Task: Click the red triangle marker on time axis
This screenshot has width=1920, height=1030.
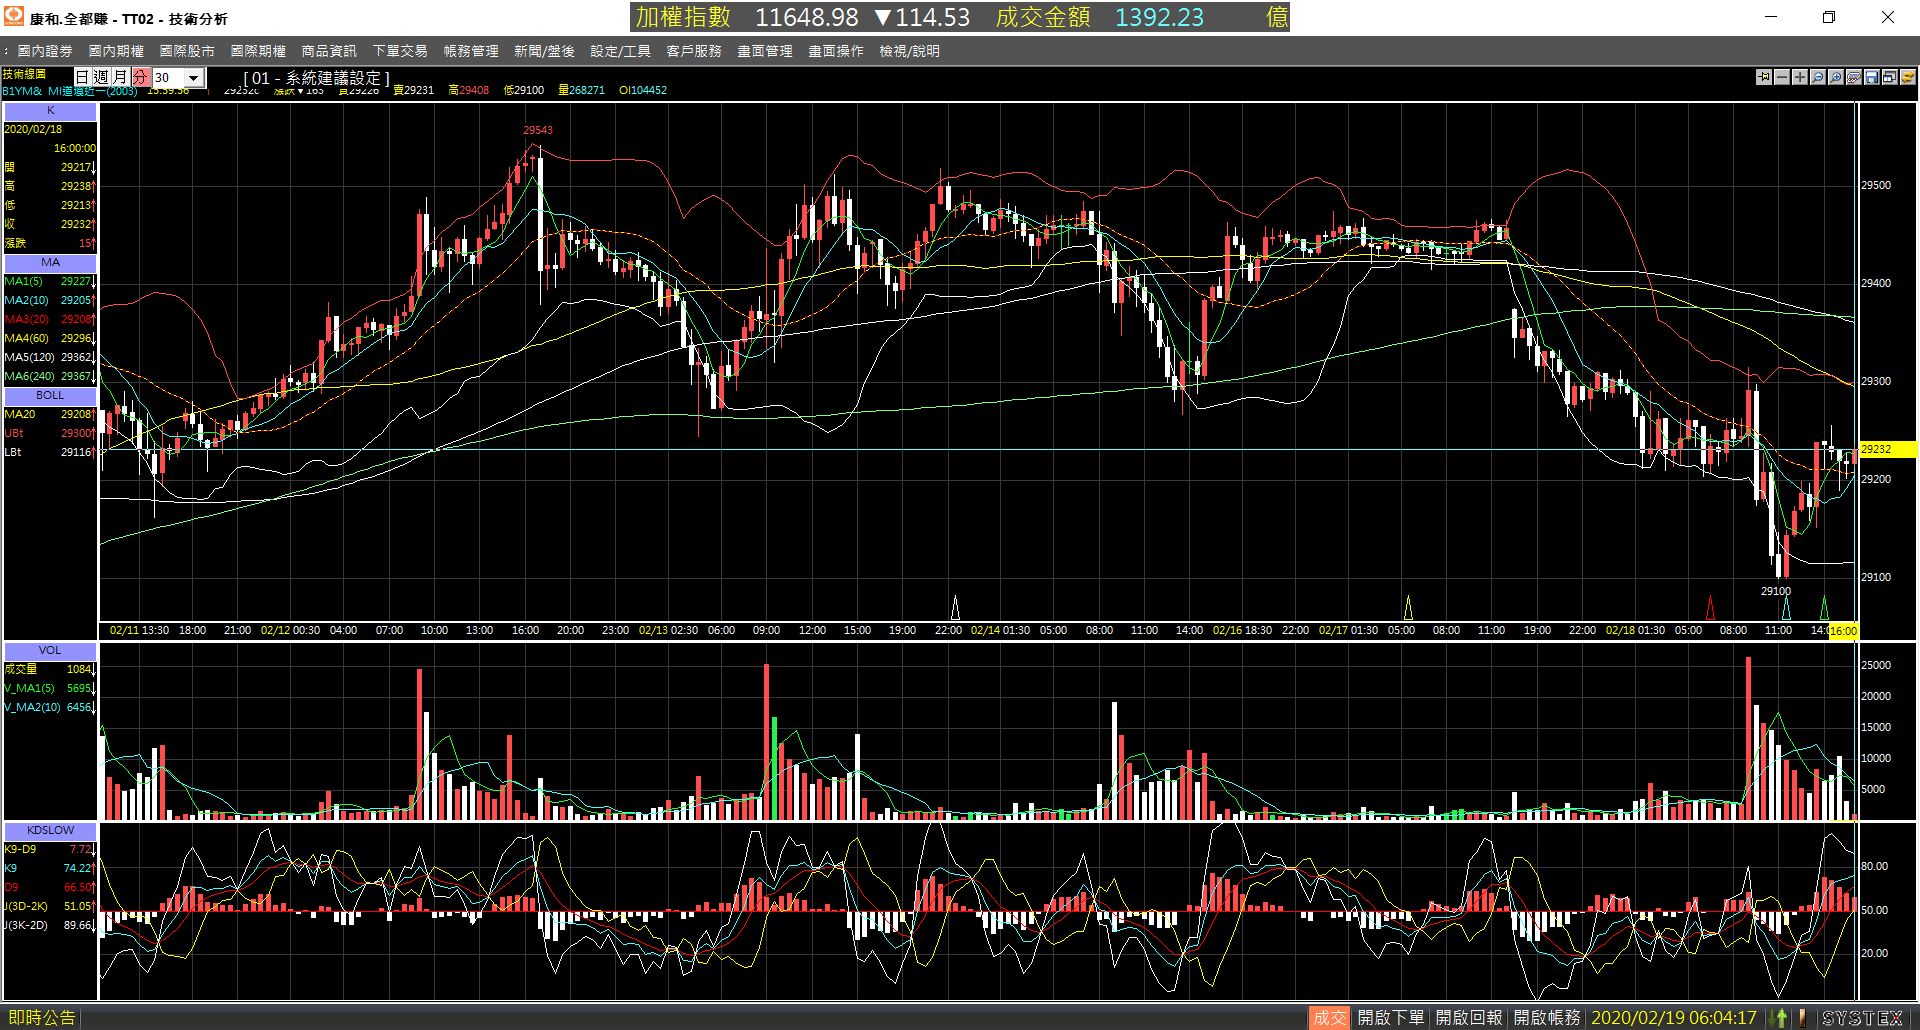Action: tap(1710, 607)
